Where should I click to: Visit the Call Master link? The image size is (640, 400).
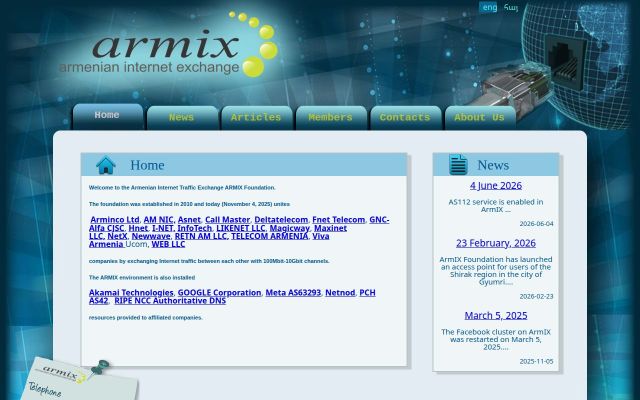(227, 220)
